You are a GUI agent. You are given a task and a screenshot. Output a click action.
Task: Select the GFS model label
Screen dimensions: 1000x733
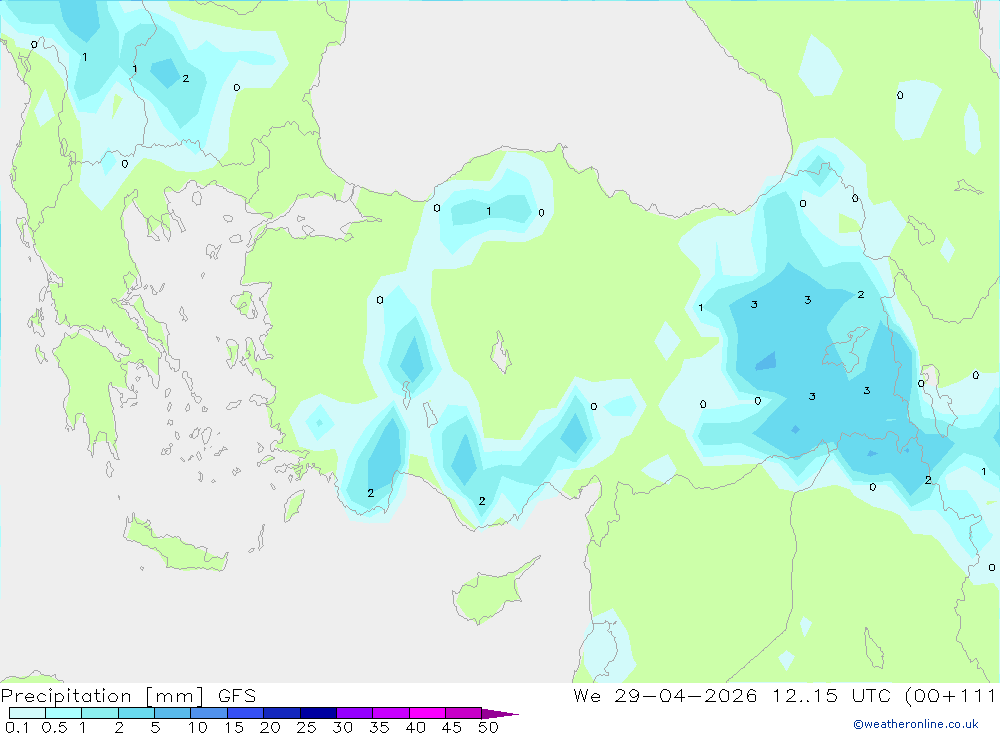pyautogui.click(x=237, y=696)
